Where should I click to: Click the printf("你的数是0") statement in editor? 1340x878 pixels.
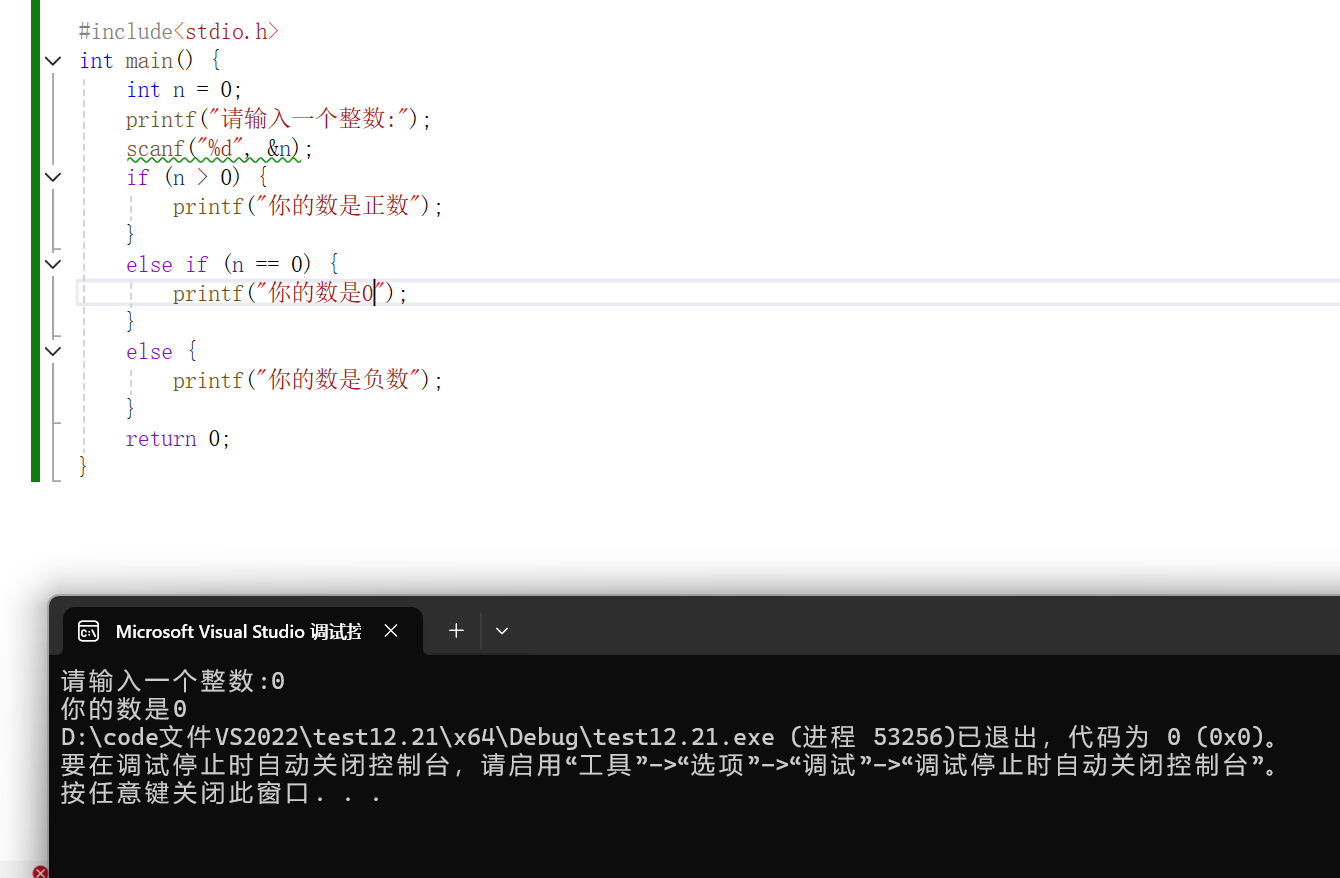pyautogui.click(x=291, y=293)
